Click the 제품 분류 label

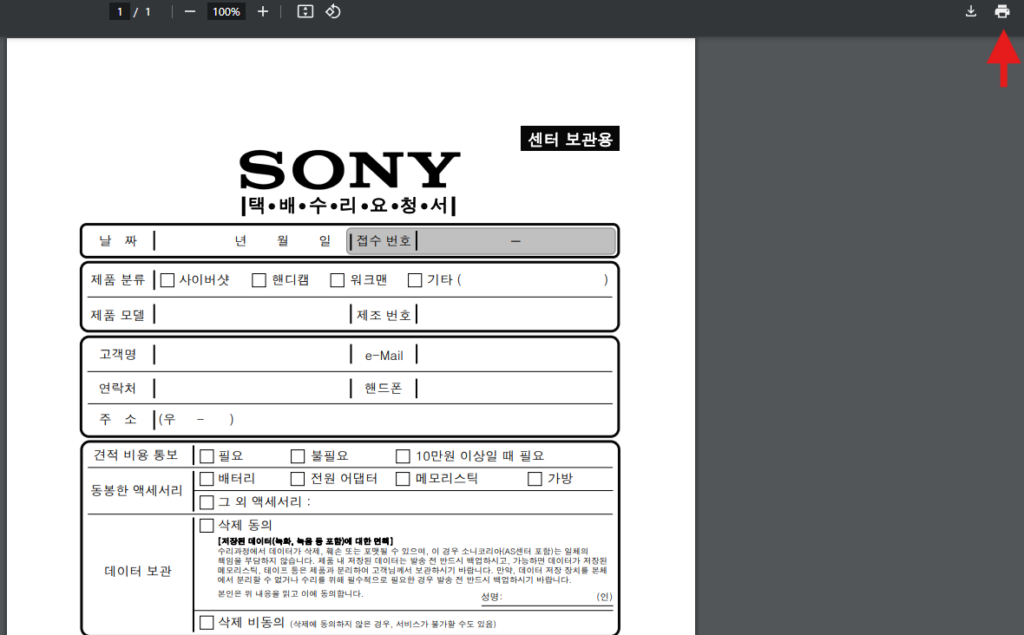(118, 280)
